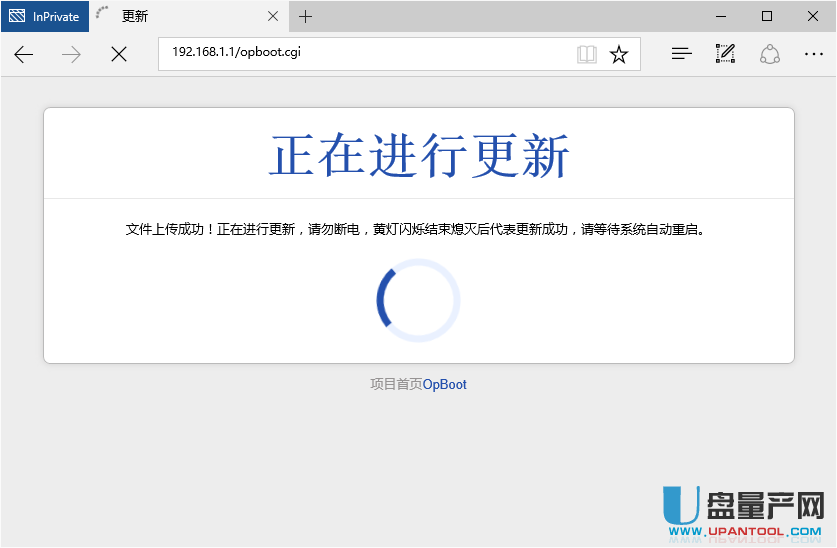Follow the OpBoot project homepage link
Viewport: 837px width, 548px height.
point(444,384)
